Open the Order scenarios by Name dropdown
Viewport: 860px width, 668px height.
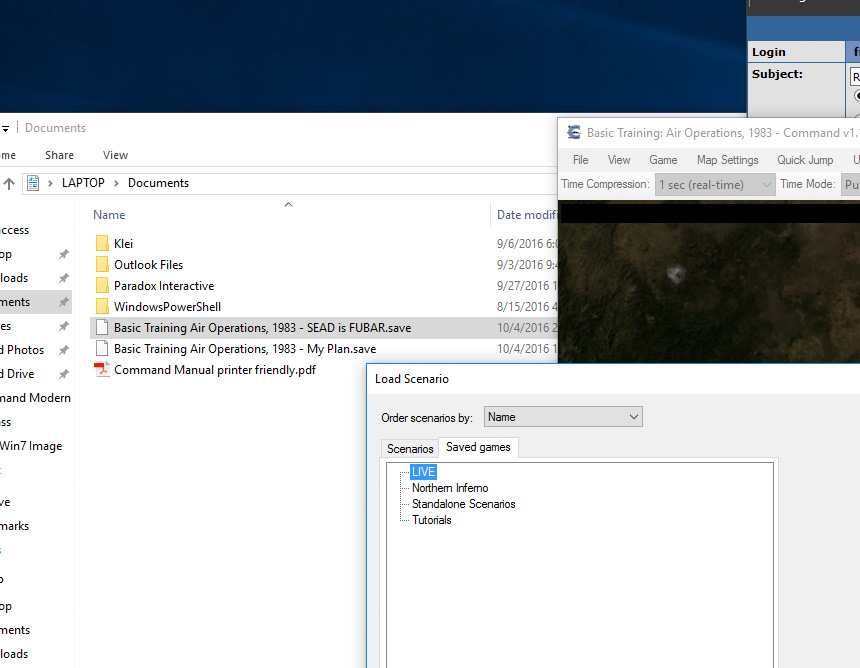point(563,417)
